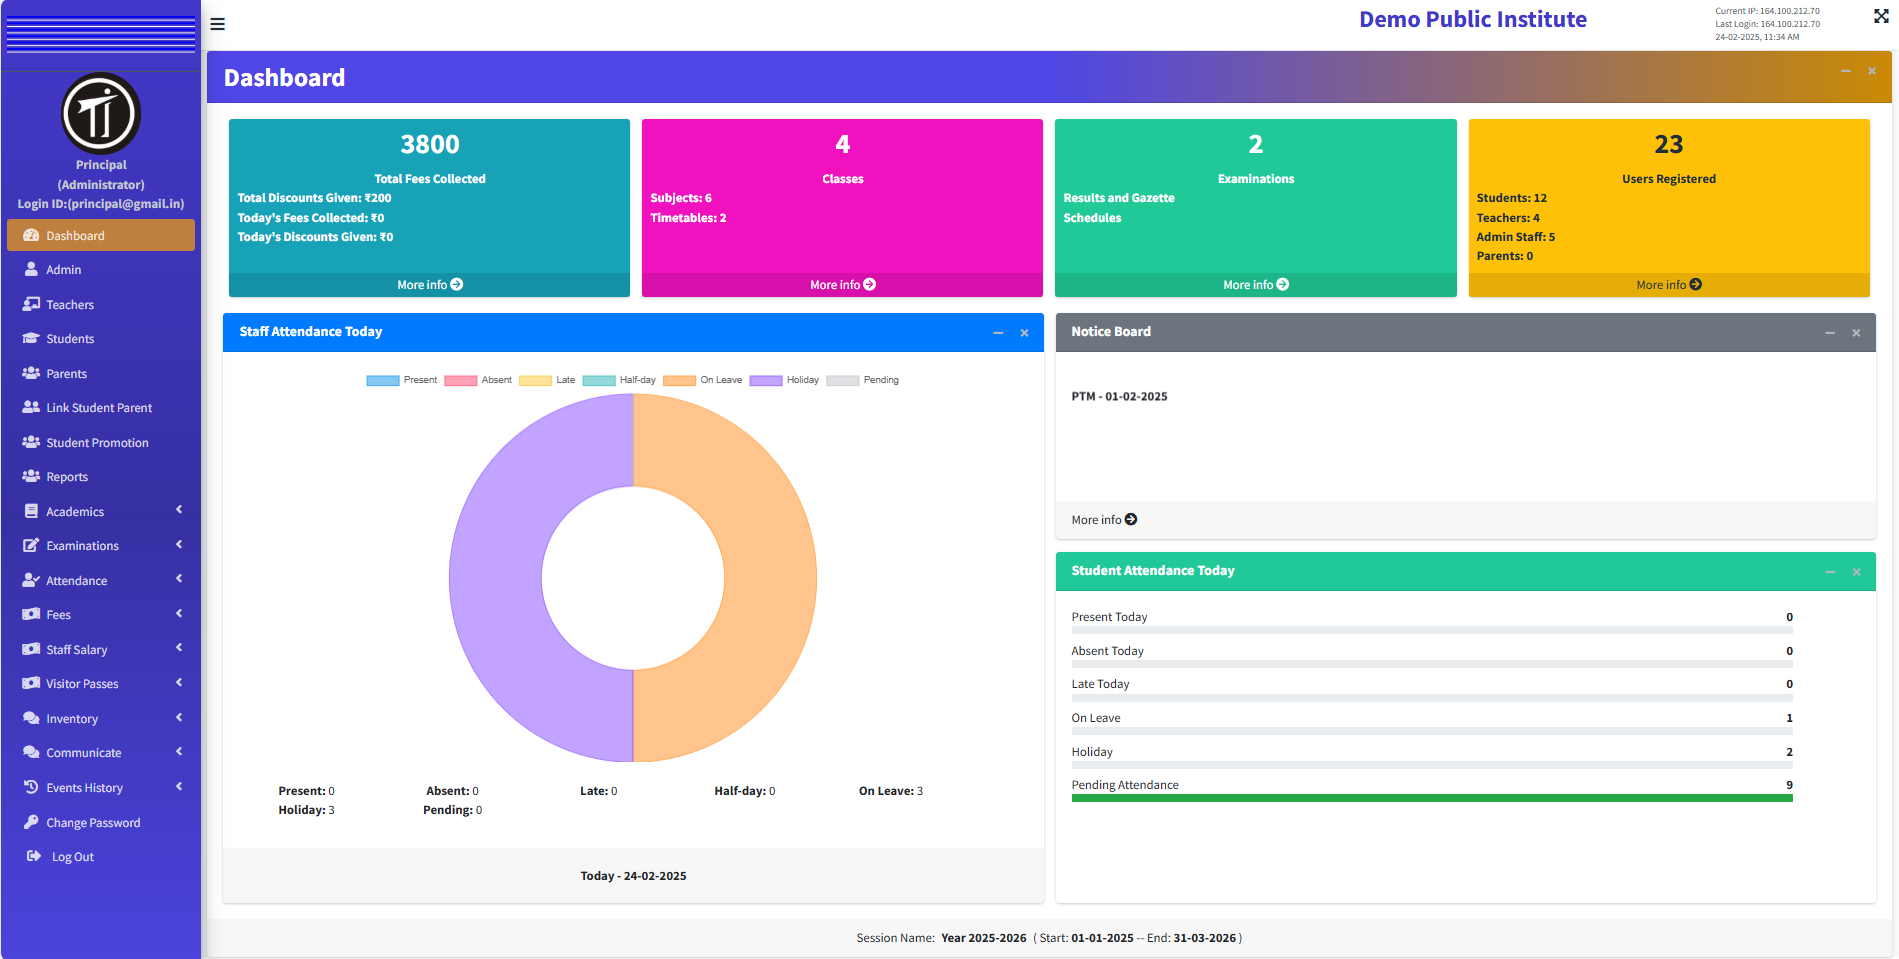The image size is (1899, 959).
Task: Click the Academics book icon
Action: pyautogui.click(x=31, y=511)
